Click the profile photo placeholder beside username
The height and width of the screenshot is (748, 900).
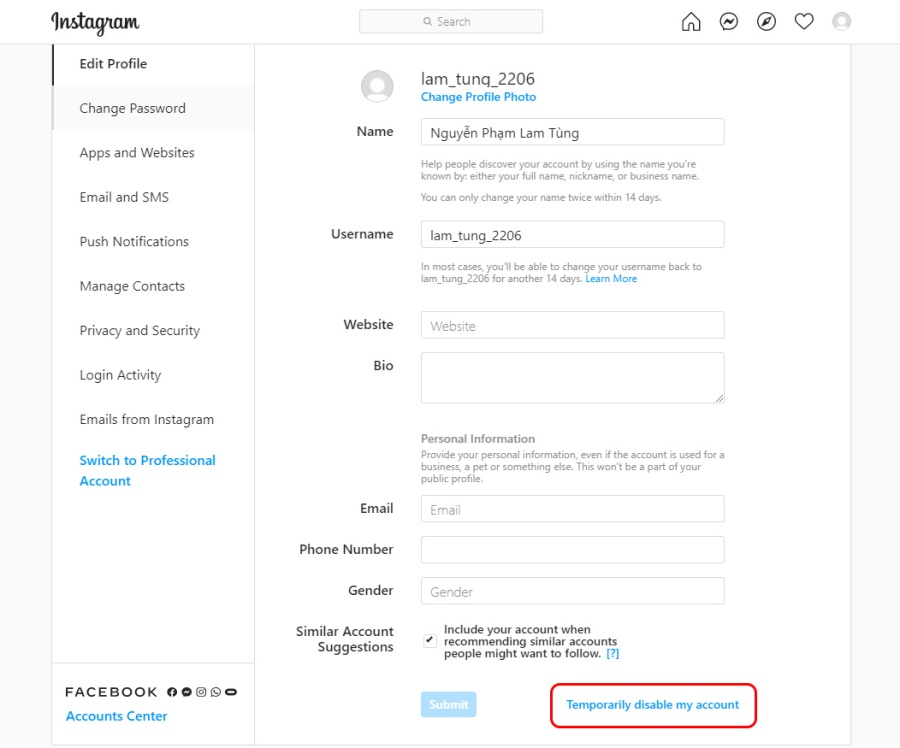tap(377, 87)
